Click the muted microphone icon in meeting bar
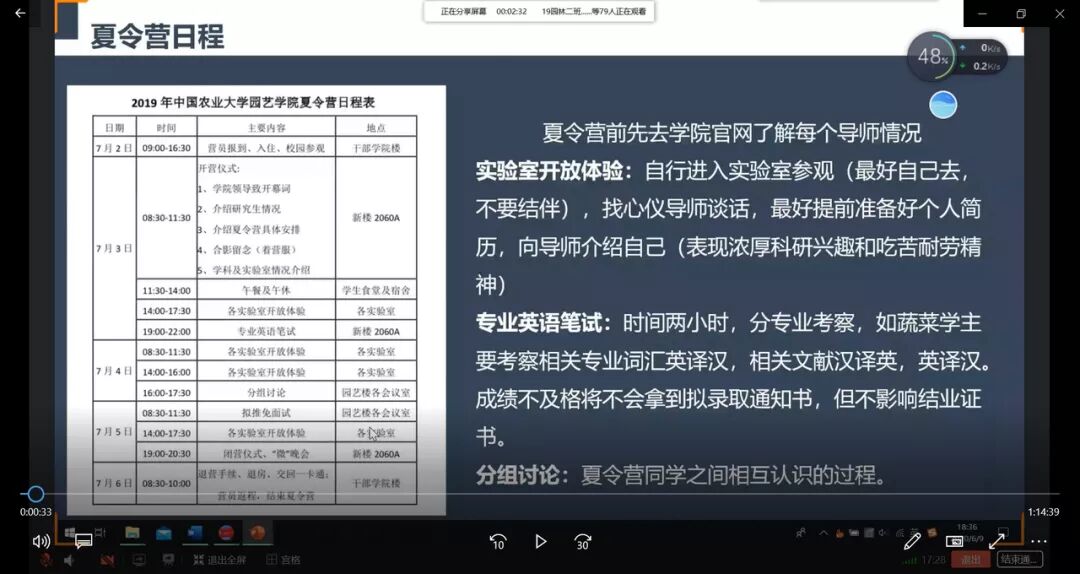The width and height of the screenshot is (1080, 574). click(45, 560)
